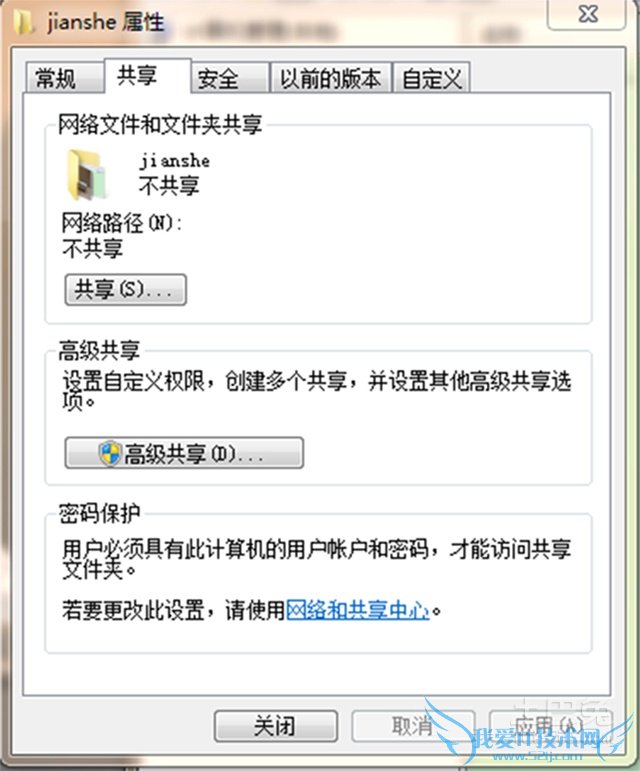The height and width of the screenshot is (771, 640).
Task: Open the 网络和共享中心 link
Action: pos(357,610)
